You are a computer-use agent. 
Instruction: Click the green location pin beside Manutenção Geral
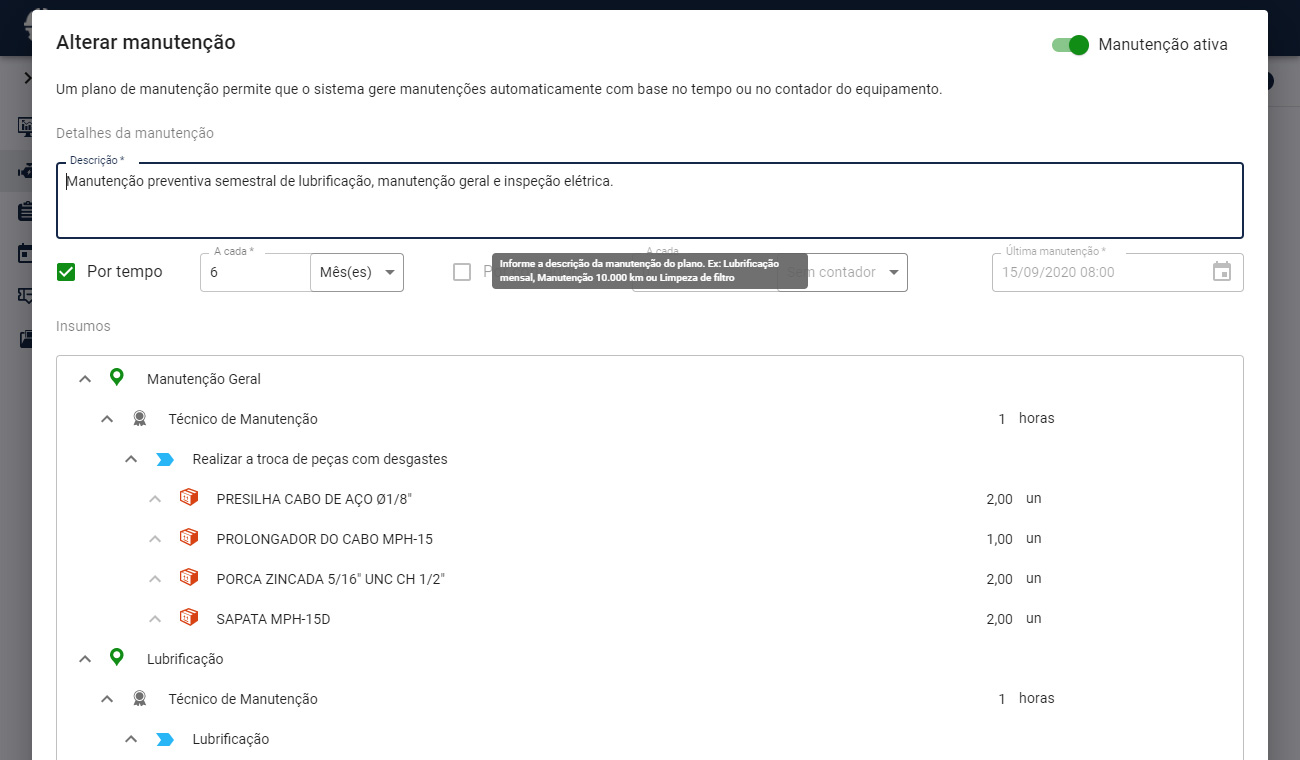click(117, 378)
